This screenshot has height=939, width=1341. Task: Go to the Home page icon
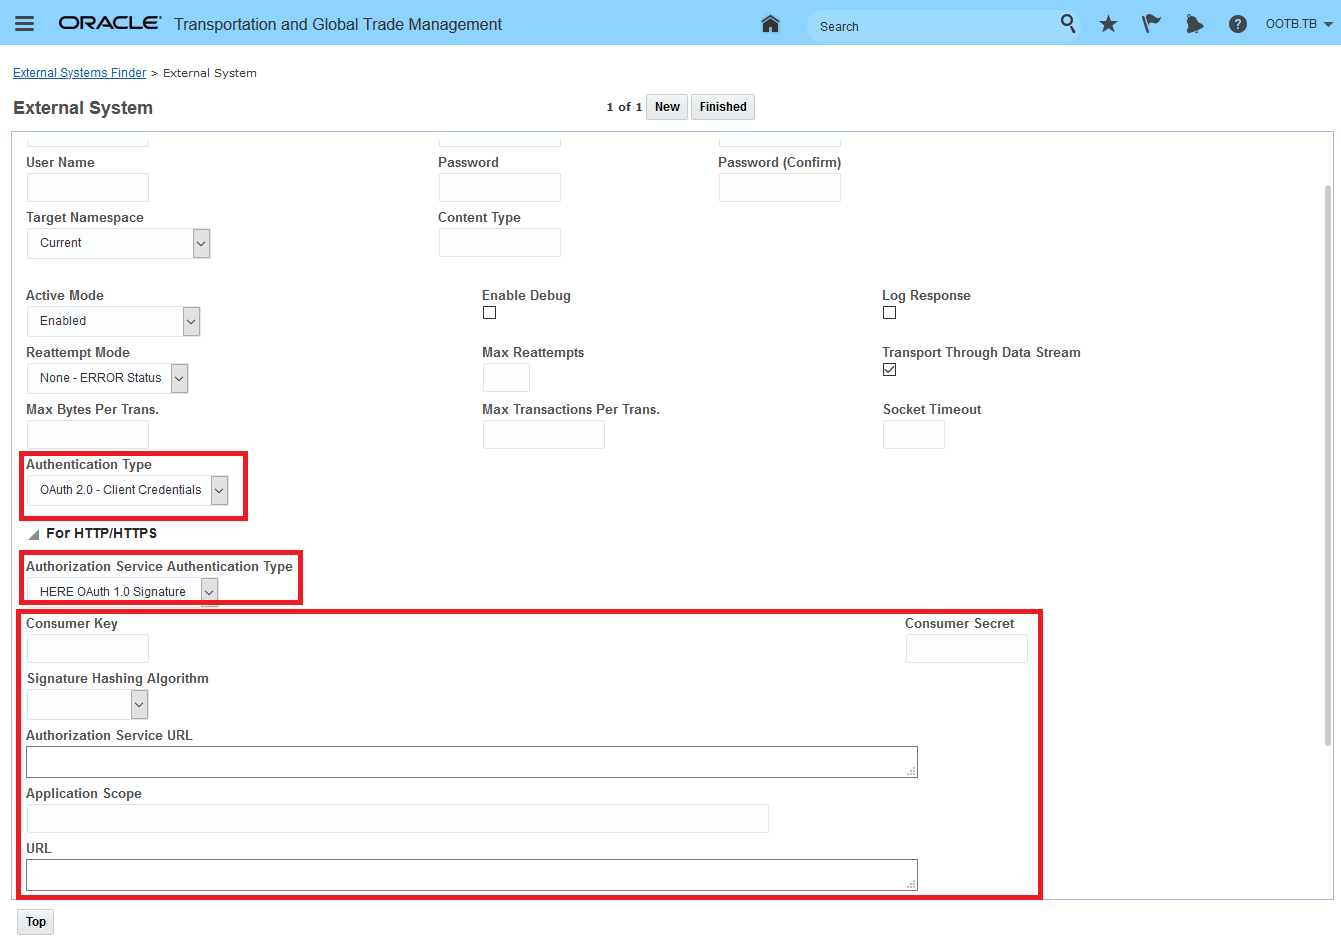coord(770,24)
